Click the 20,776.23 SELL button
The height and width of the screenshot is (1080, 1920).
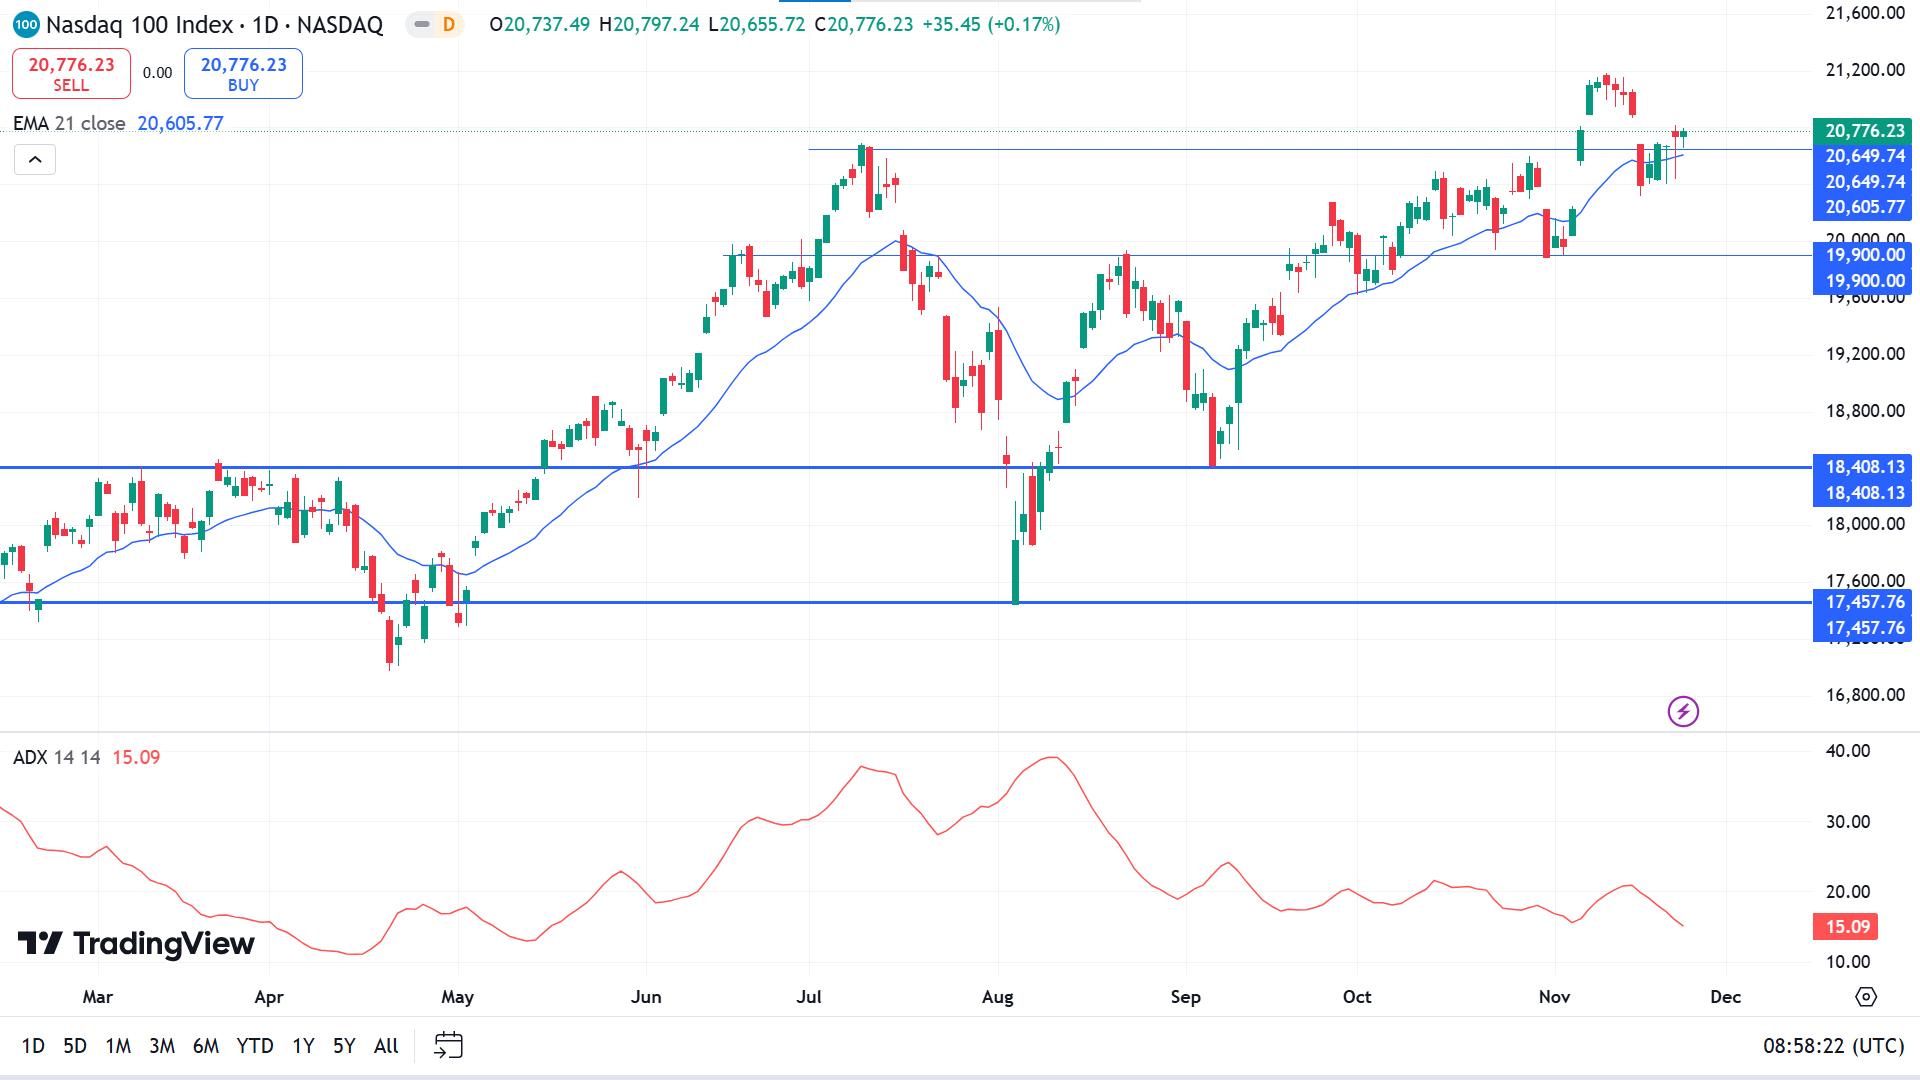[x=71, y=74]
